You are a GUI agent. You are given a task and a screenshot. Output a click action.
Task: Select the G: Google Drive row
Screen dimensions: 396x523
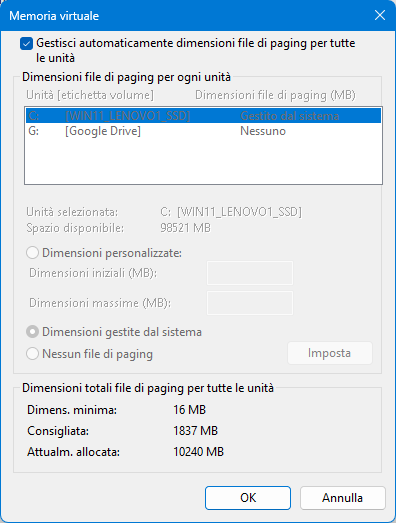[203, 131]
